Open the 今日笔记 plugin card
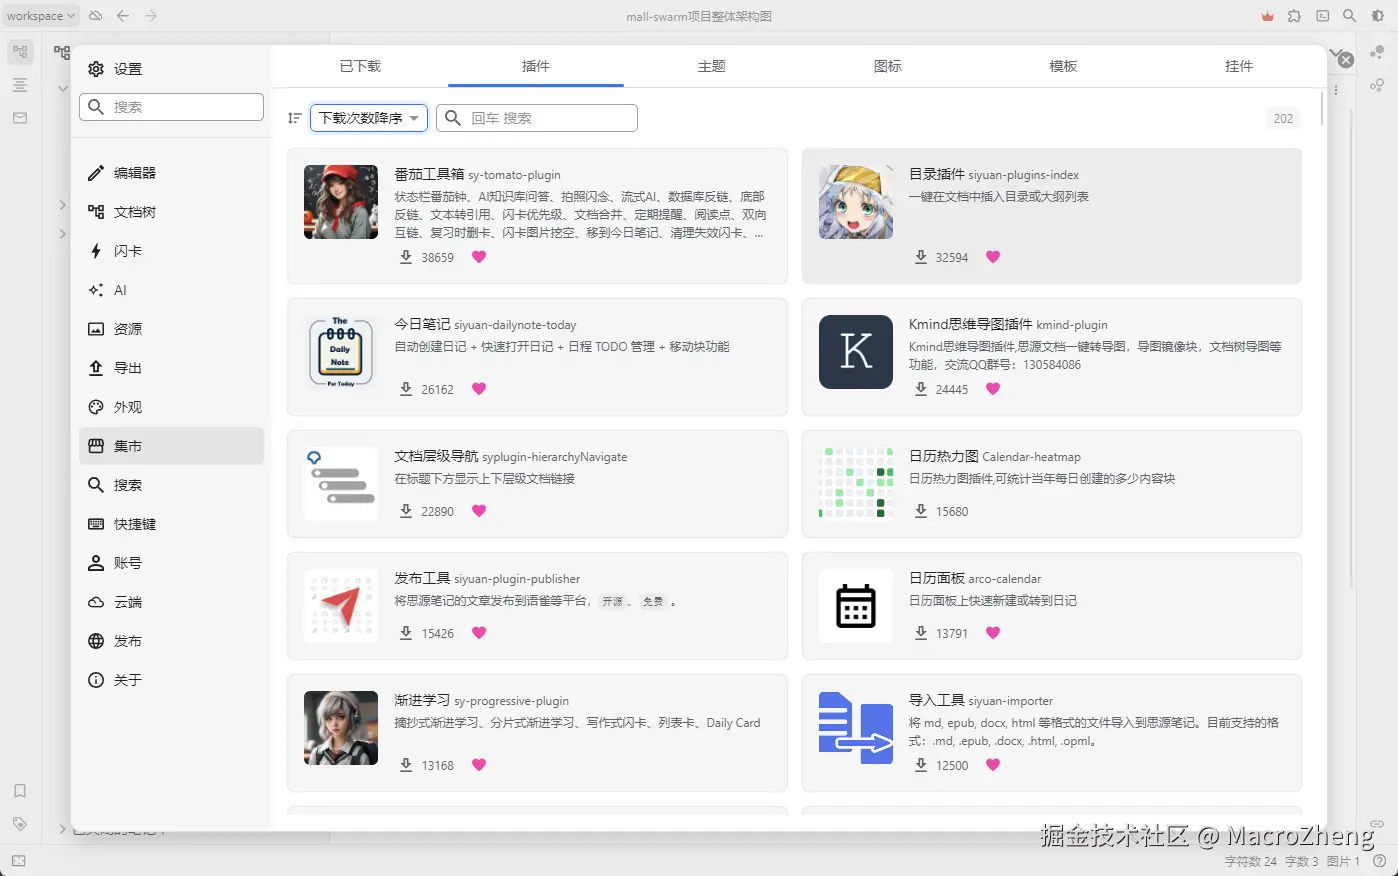This screenshot has width=1398, height=876. 537,357
